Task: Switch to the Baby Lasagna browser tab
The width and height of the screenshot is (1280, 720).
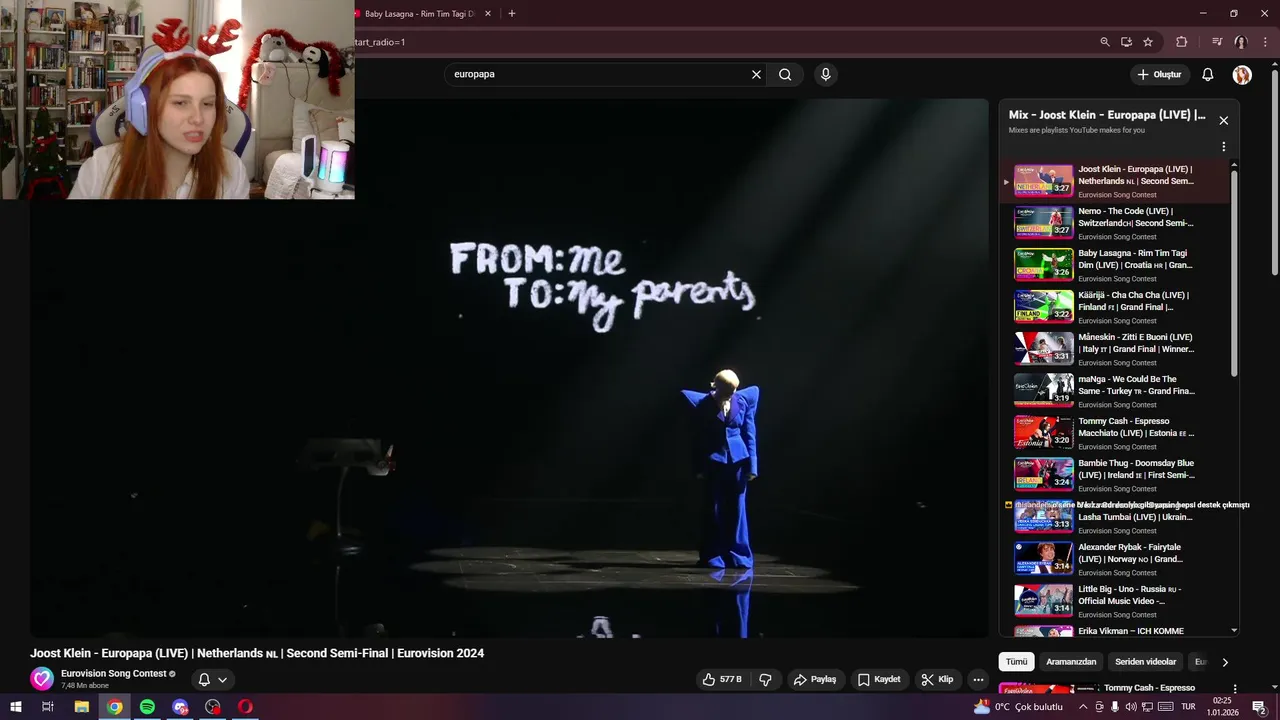Action: pos(420,14)
